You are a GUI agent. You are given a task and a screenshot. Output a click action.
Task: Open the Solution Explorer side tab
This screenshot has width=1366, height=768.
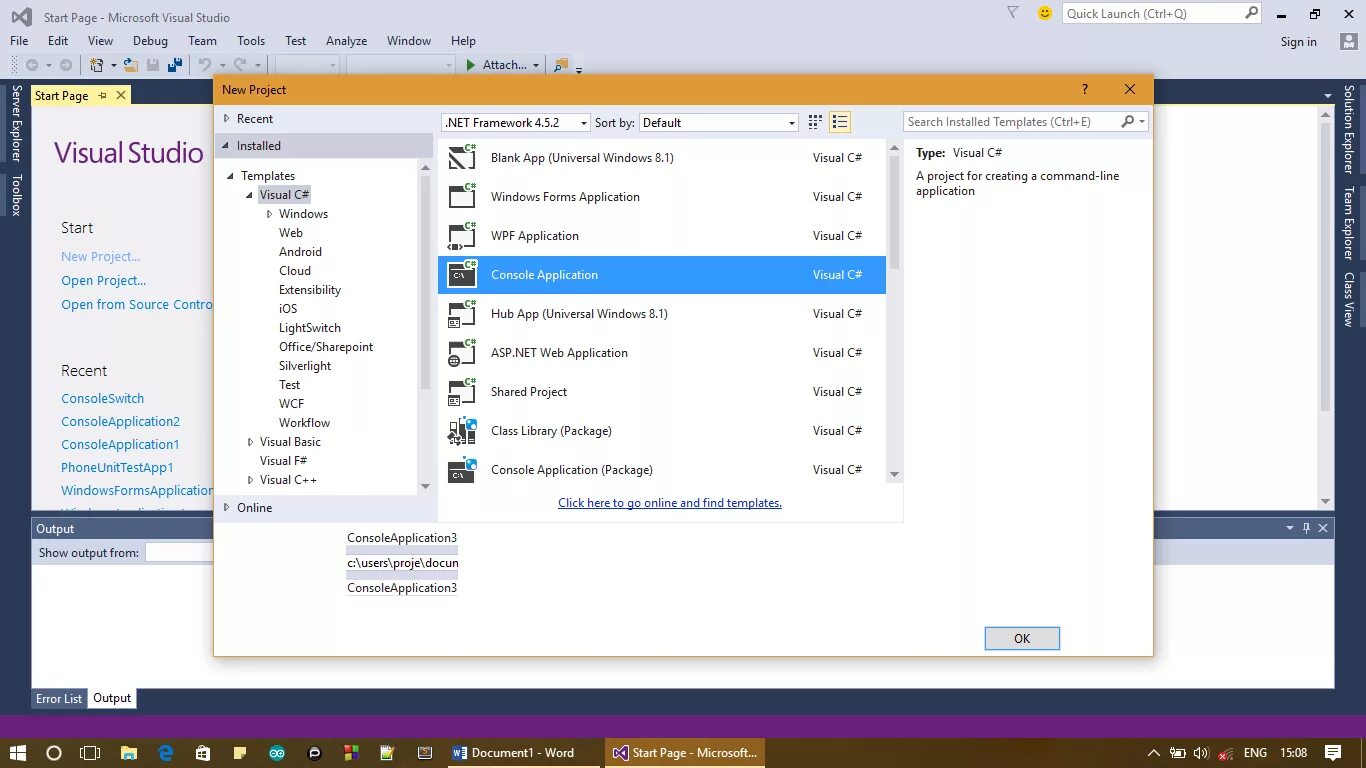click(1348, 130)
